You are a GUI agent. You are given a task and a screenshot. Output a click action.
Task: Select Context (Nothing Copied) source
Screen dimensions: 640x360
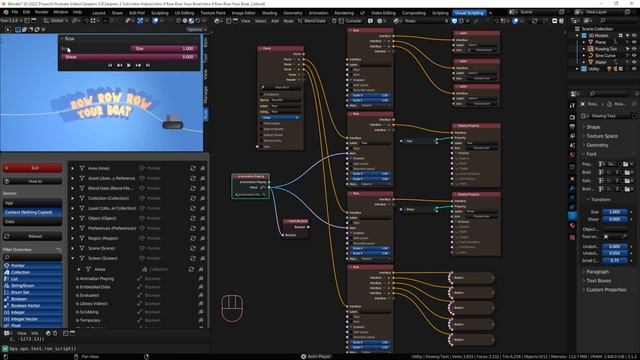(33, 212)
